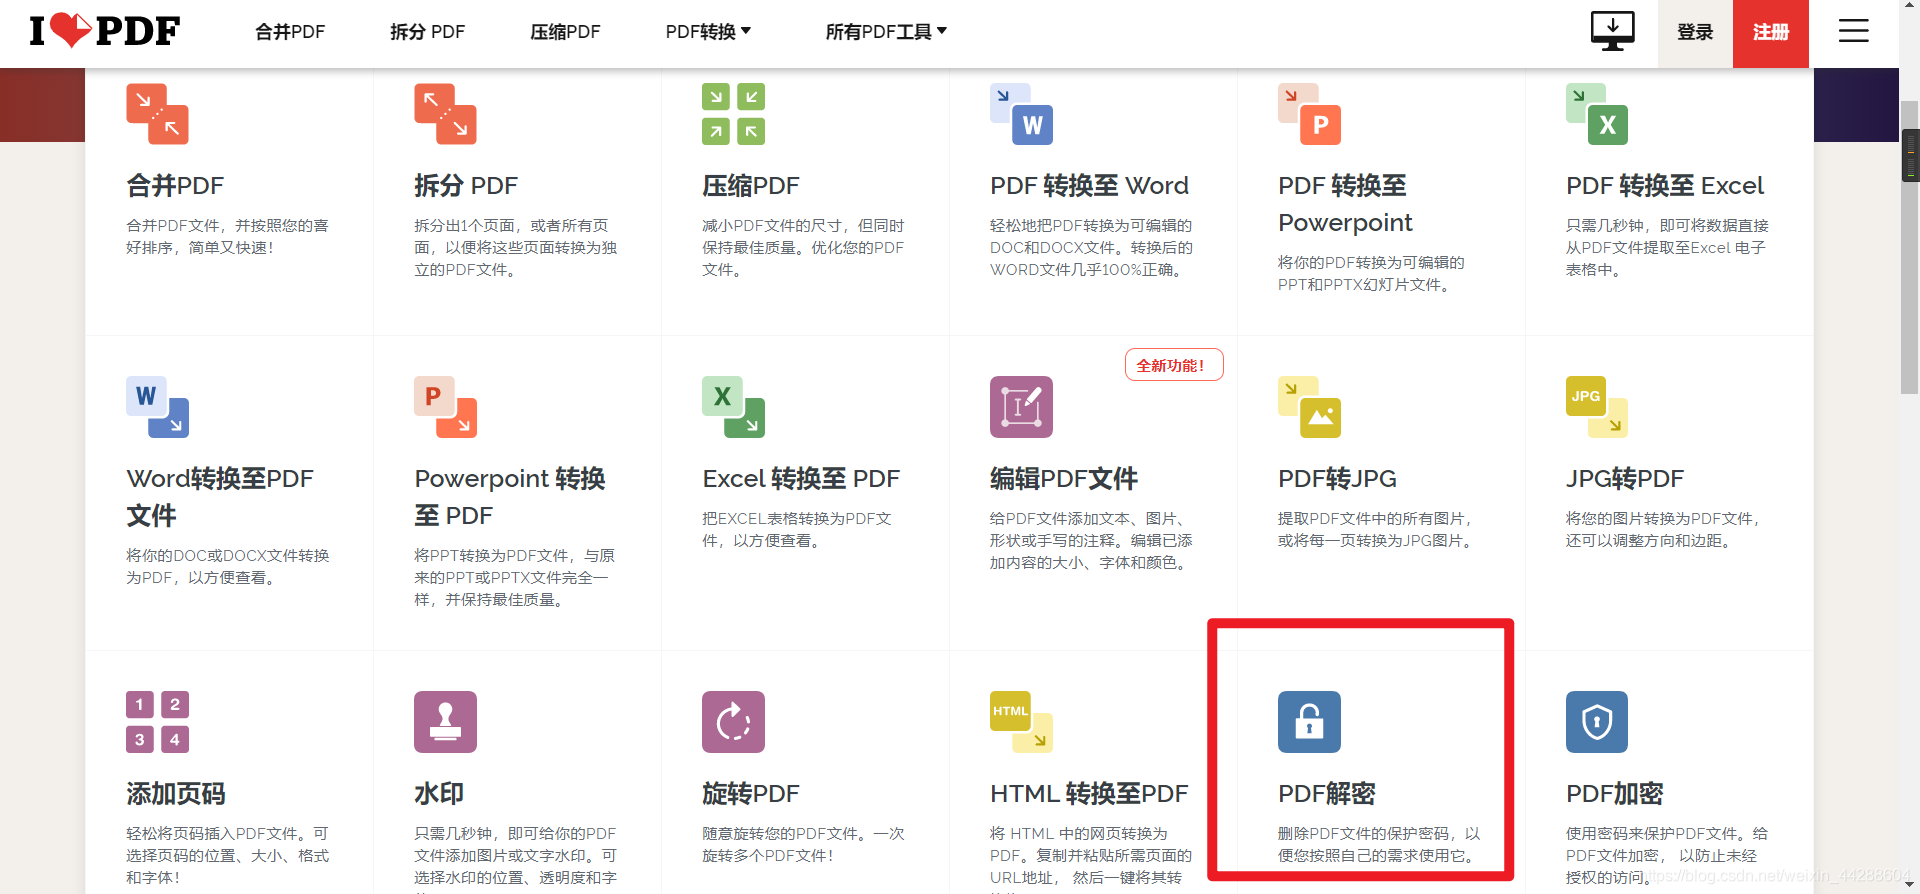Open the PDF 转换至 Word icon
The height and width of the screenshot is (894, 1920).
coord(1021,114)
